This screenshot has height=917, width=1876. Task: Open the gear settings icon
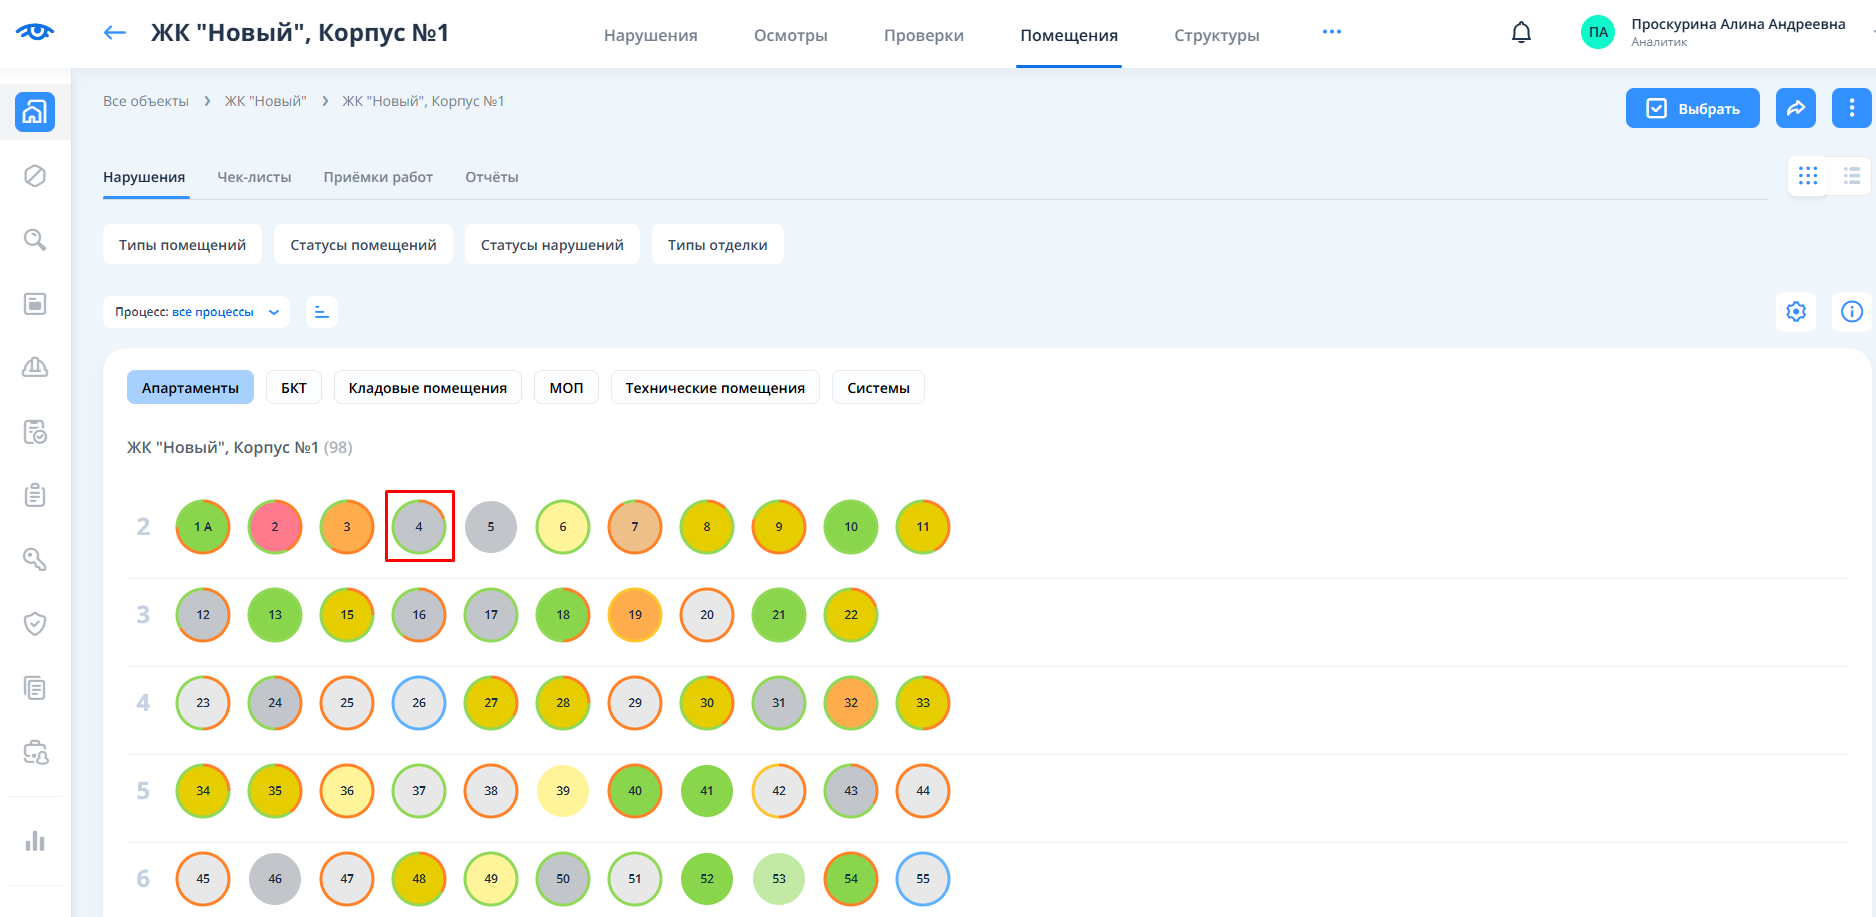click(1796, 312)
